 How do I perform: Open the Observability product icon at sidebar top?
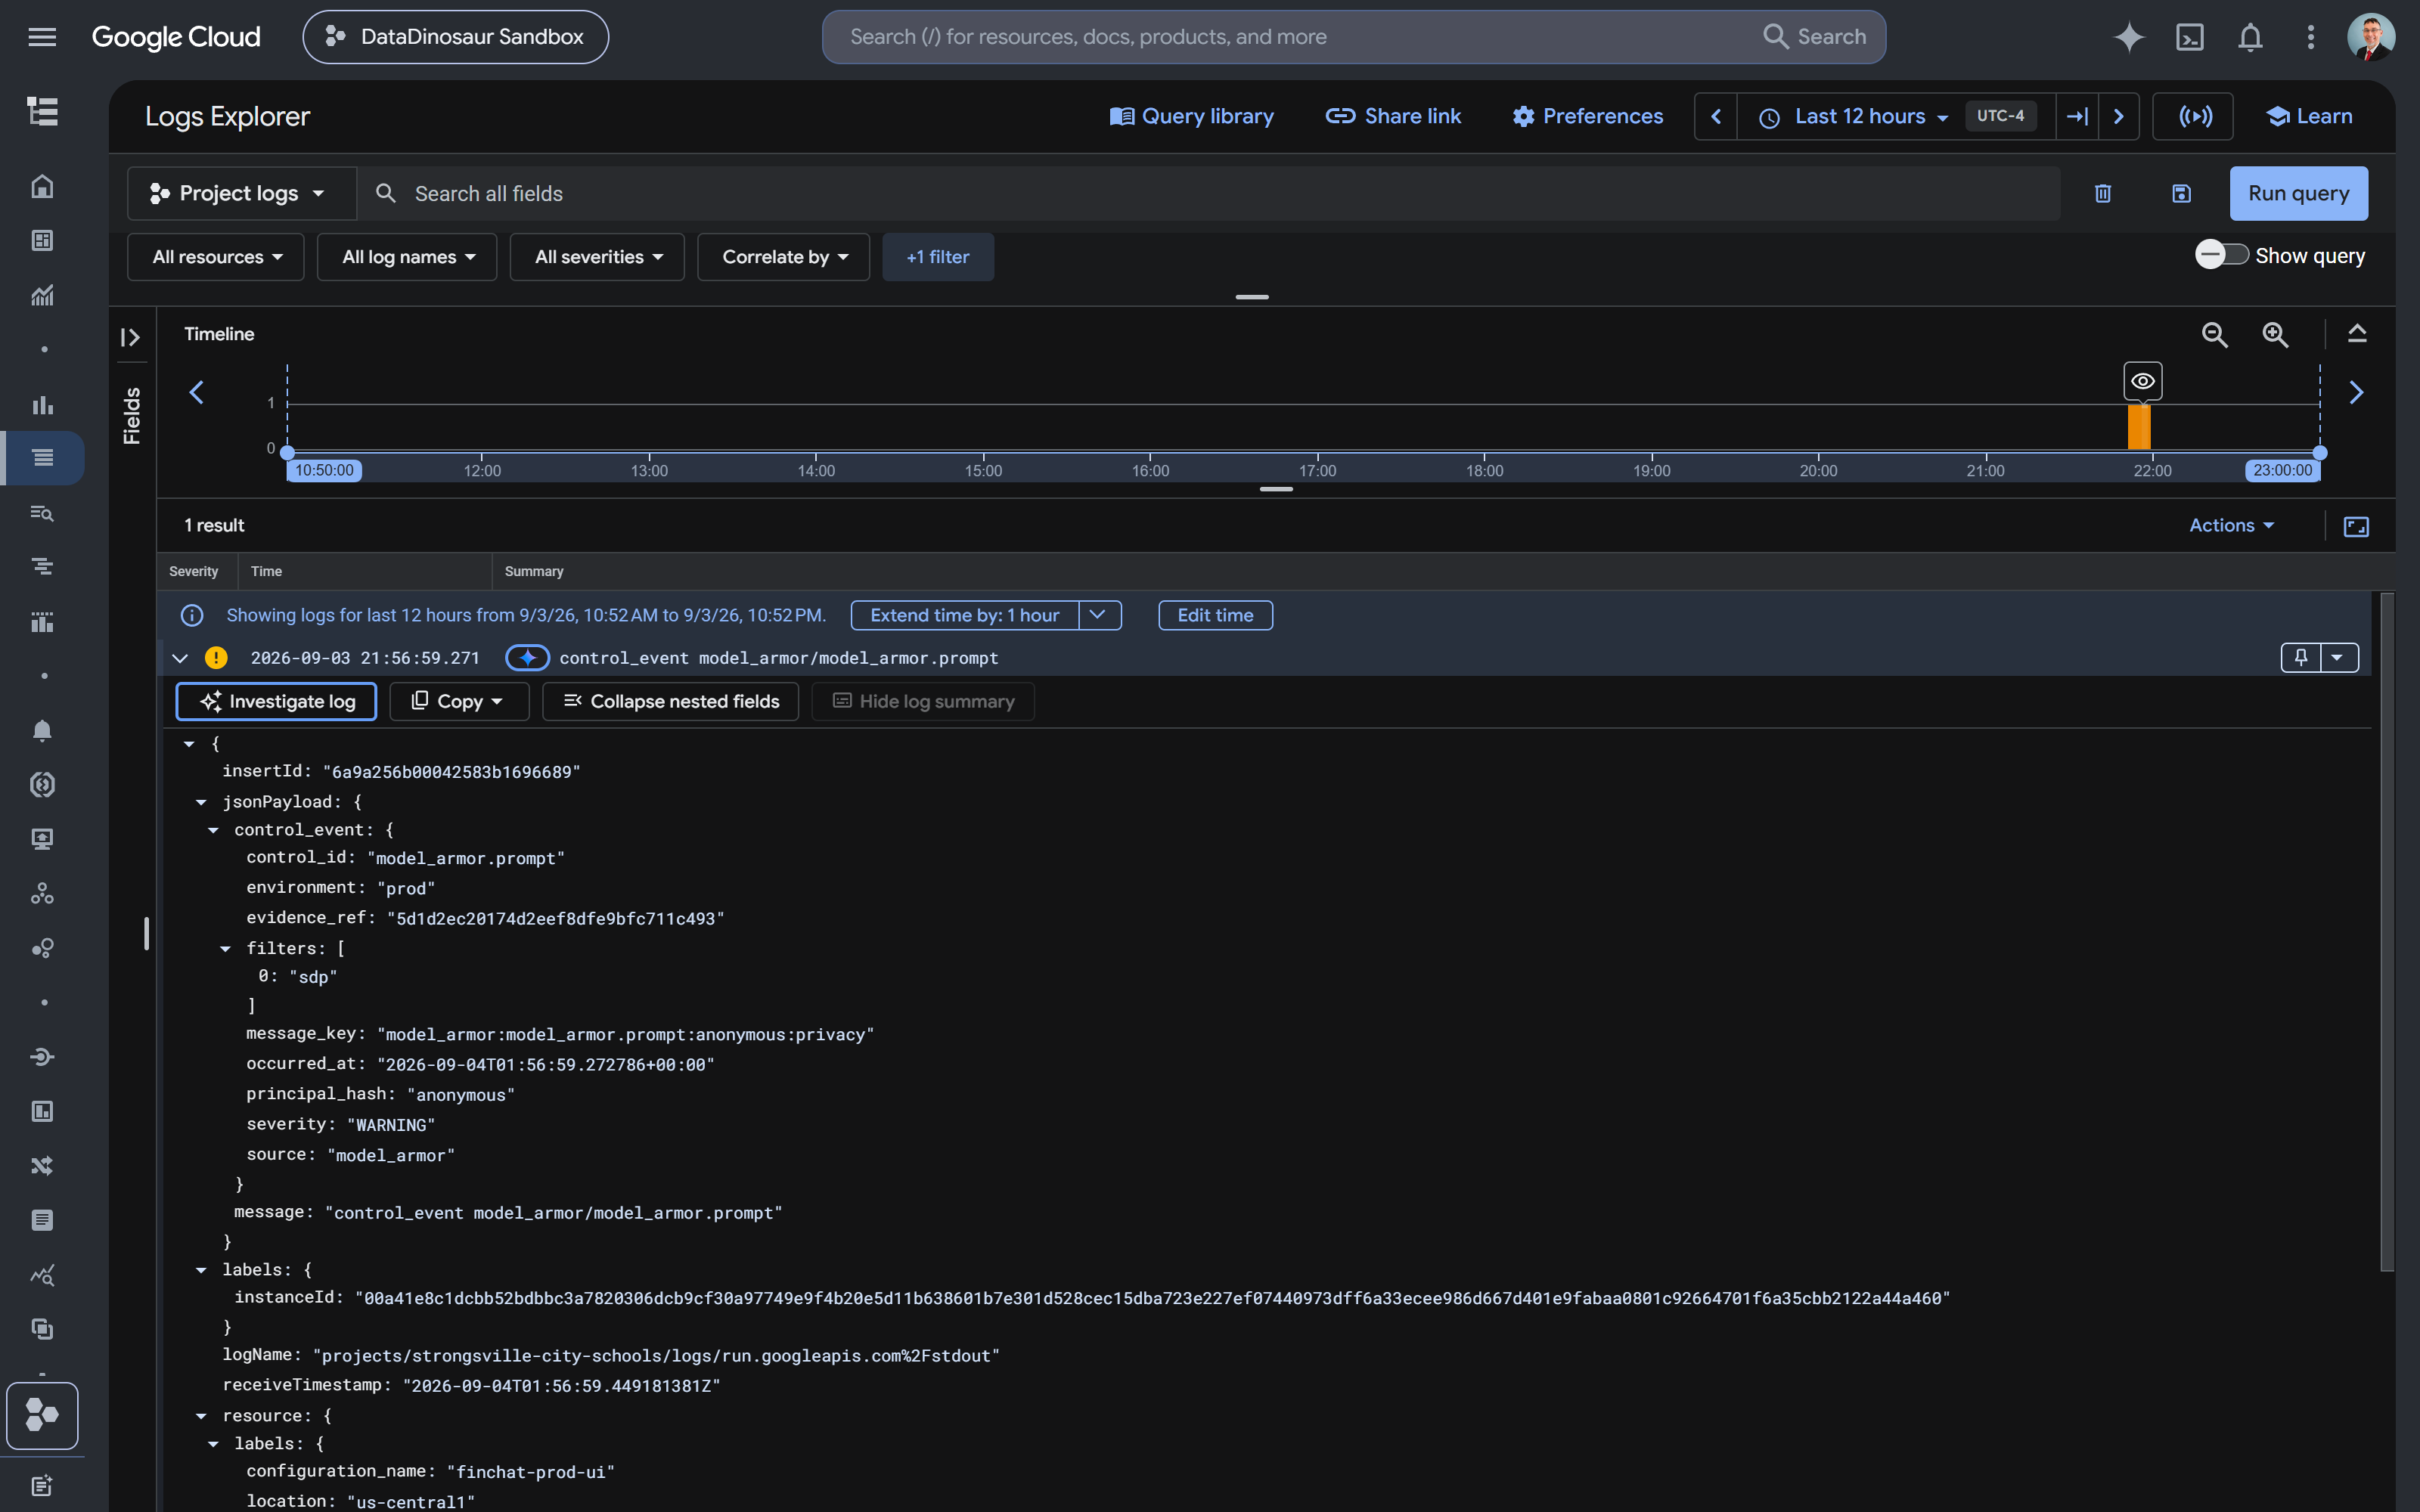click(x=42, y=111)
